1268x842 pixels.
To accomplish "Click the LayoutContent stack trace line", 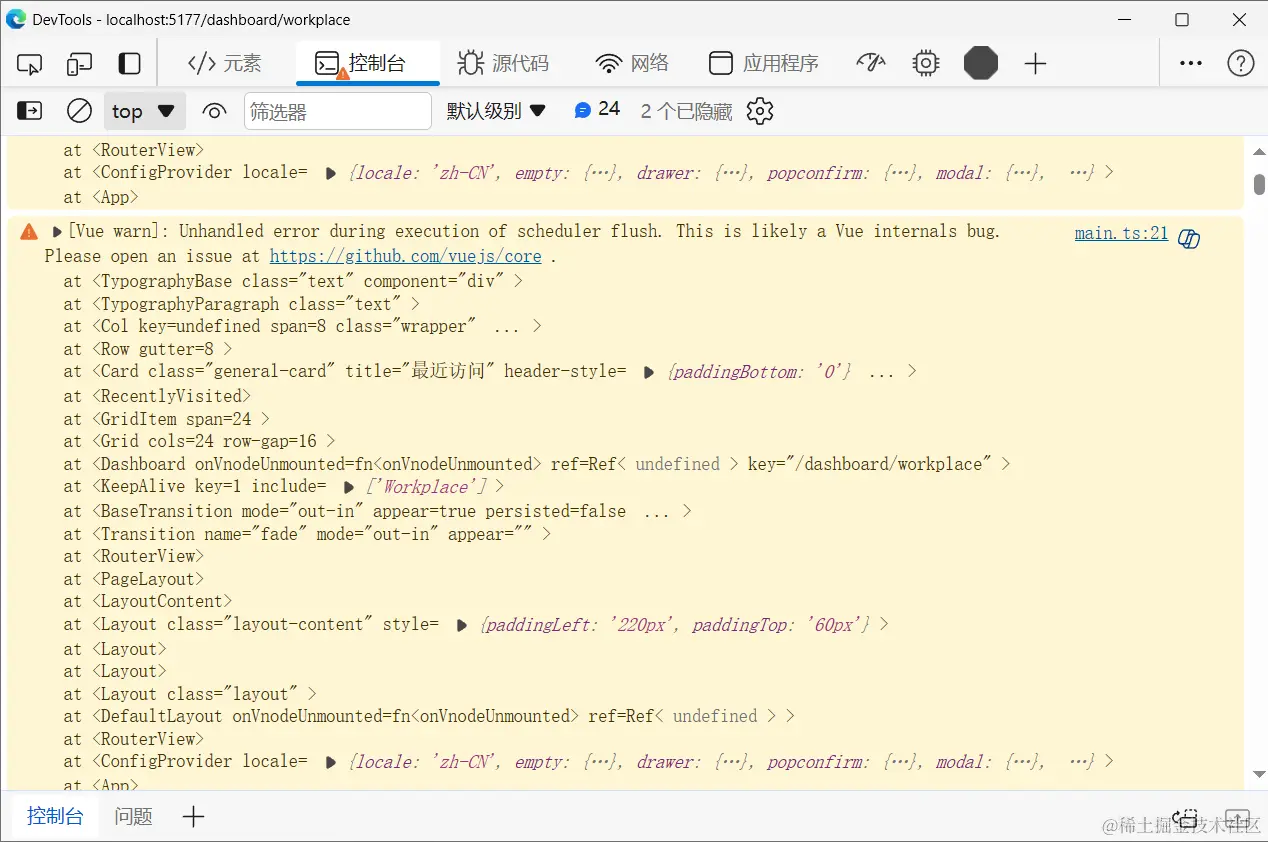I will 148,601.
